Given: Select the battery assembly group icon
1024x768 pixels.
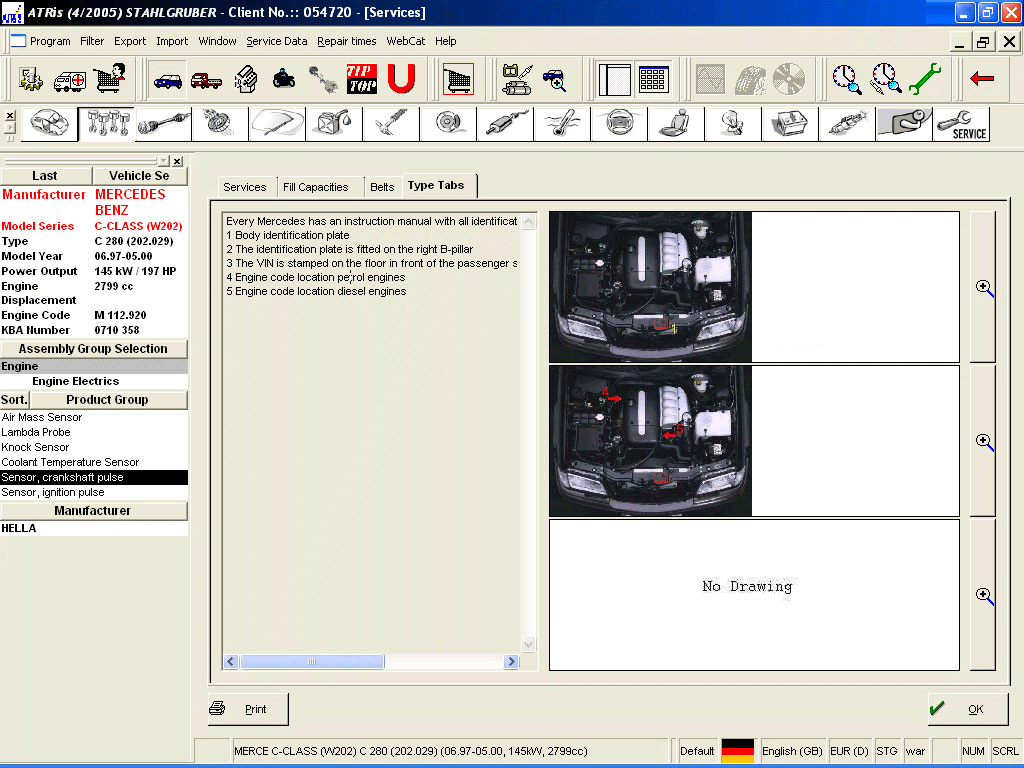Looking at the screenshot, I should click(x=790, y=124).
